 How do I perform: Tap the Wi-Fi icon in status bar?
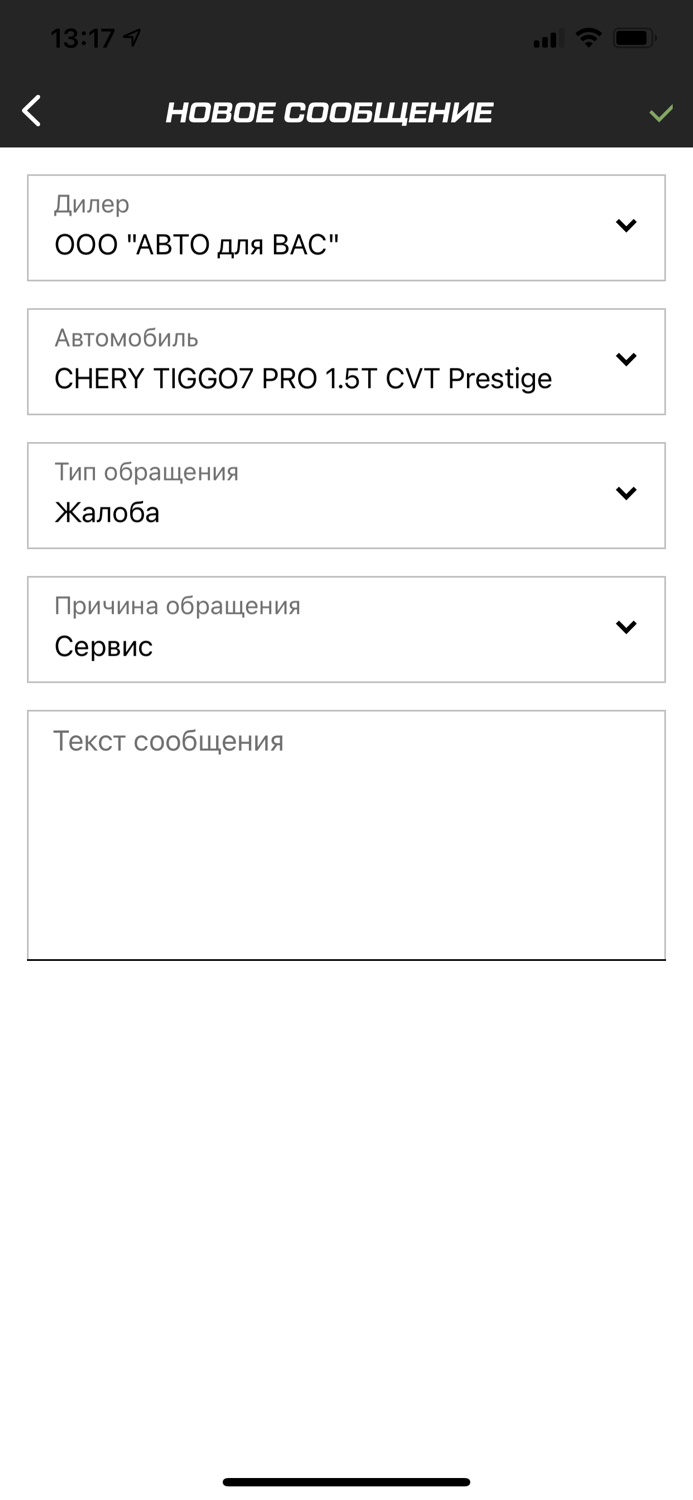click(x=589, y=38)
